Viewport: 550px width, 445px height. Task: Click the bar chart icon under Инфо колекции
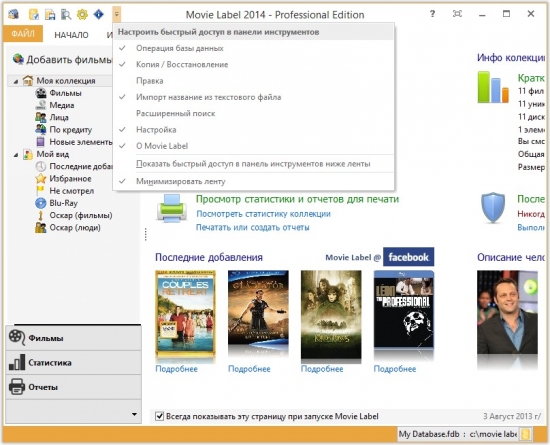[x=493, y=87]
